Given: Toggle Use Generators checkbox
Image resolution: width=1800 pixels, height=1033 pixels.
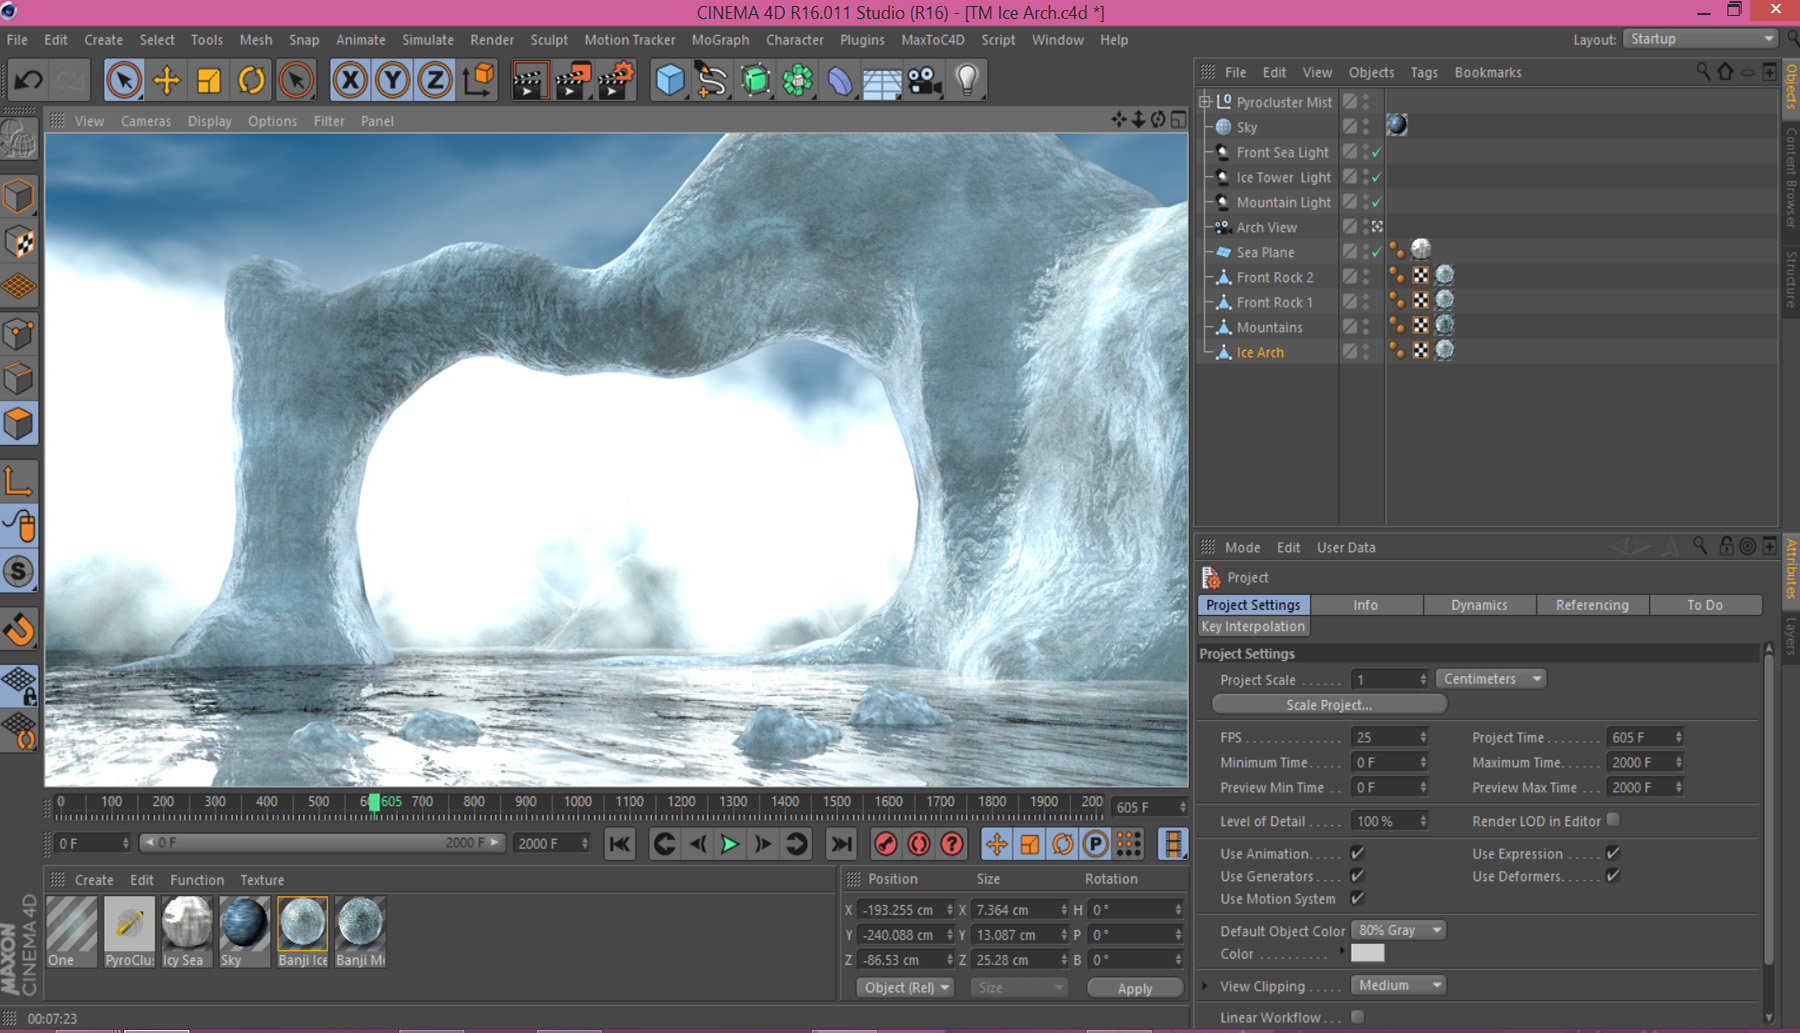Looking at the screenshot, I should [1357, 876].
